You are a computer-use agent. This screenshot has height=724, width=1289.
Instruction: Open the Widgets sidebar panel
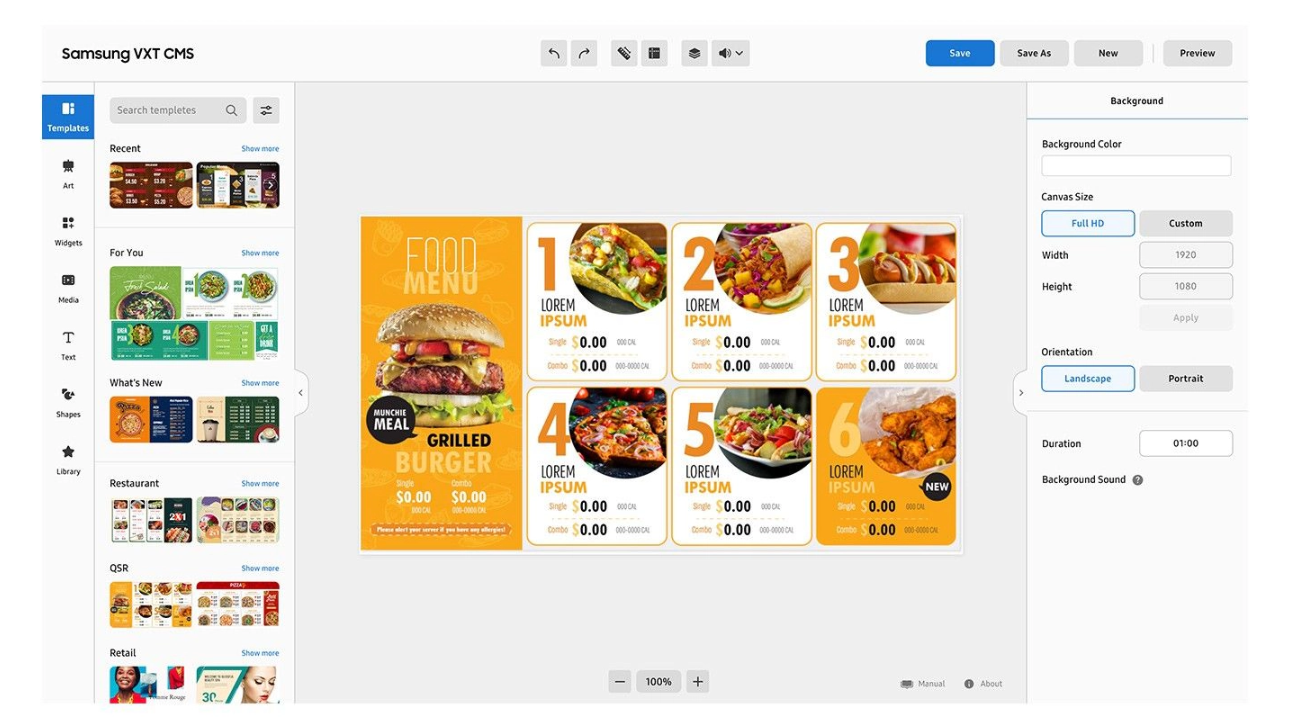point(68,230)
